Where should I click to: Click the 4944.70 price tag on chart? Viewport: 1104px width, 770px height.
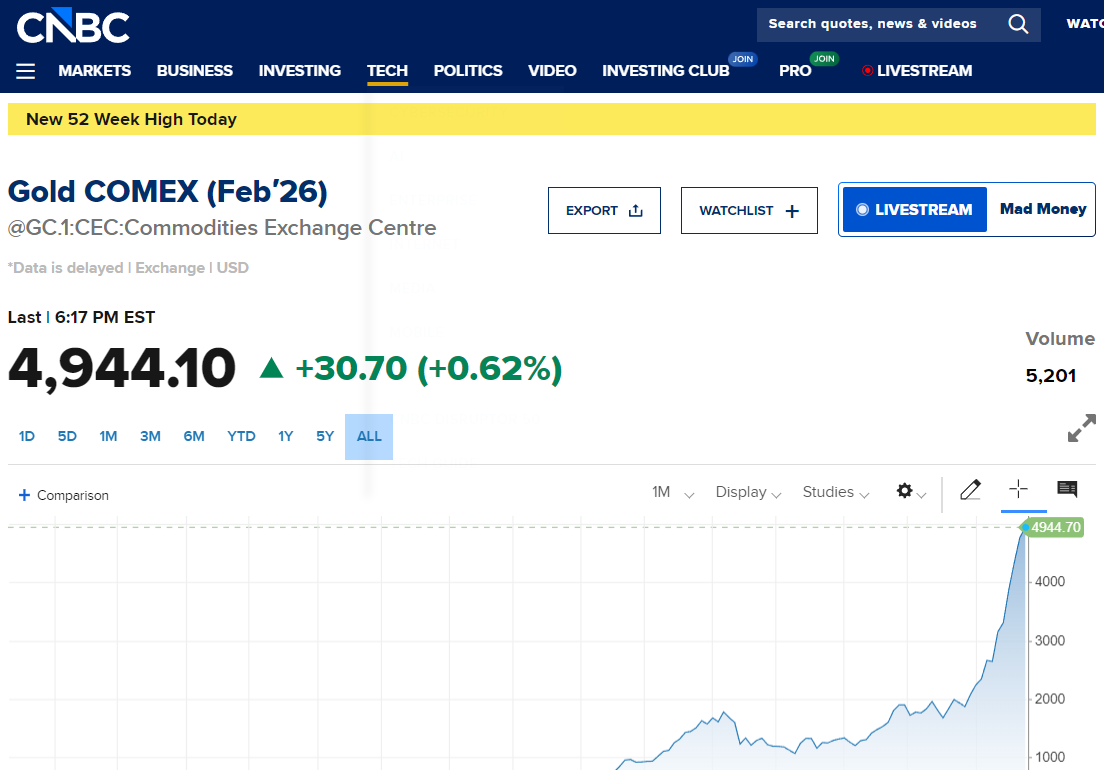tap(1054, 527)
